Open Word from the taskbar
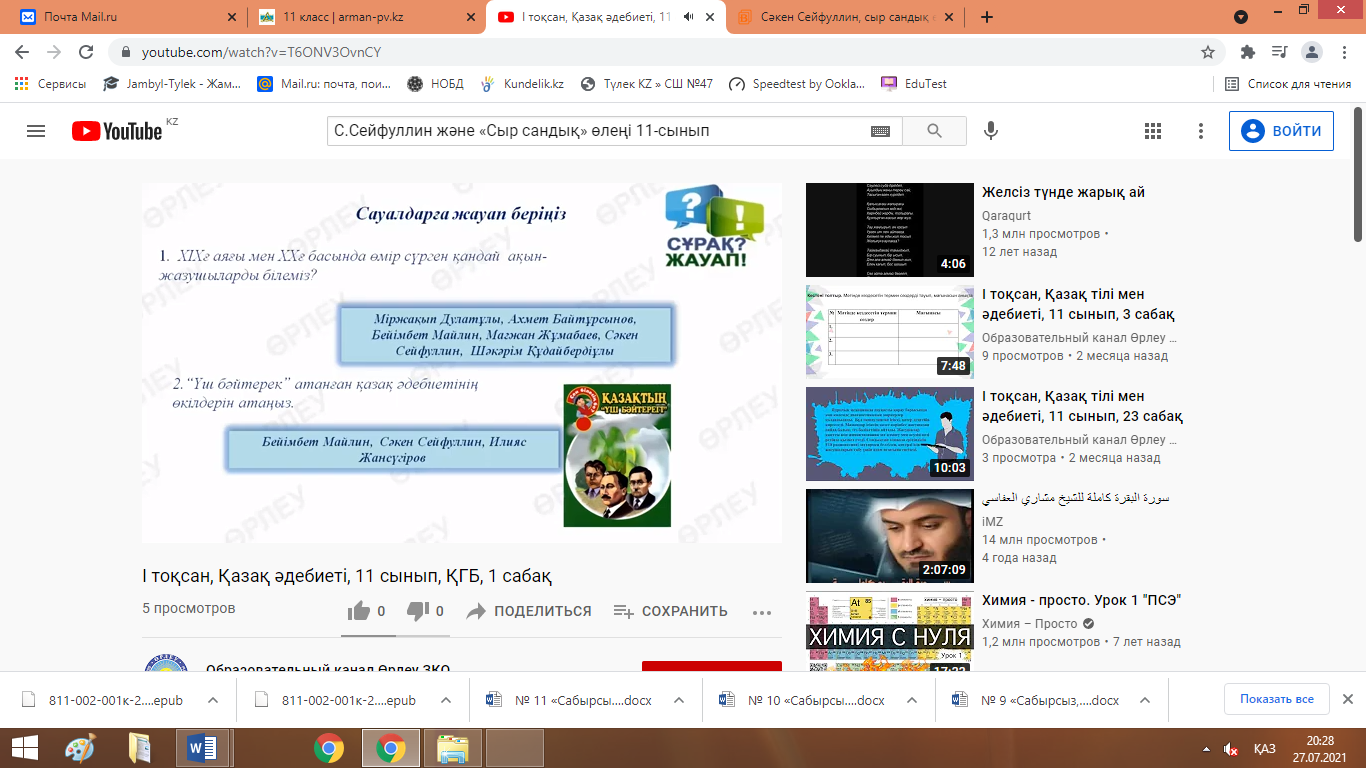The image size is (1366, 768). coord(202,748)
